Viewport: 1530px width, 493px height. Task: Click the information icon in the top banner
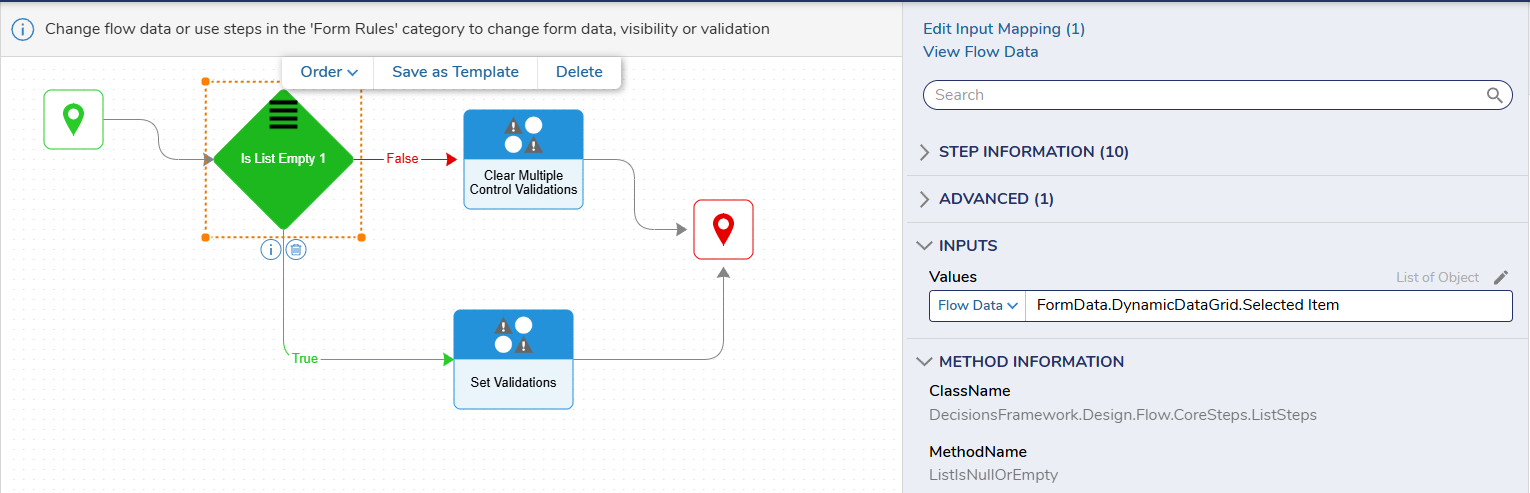point(22,29)
